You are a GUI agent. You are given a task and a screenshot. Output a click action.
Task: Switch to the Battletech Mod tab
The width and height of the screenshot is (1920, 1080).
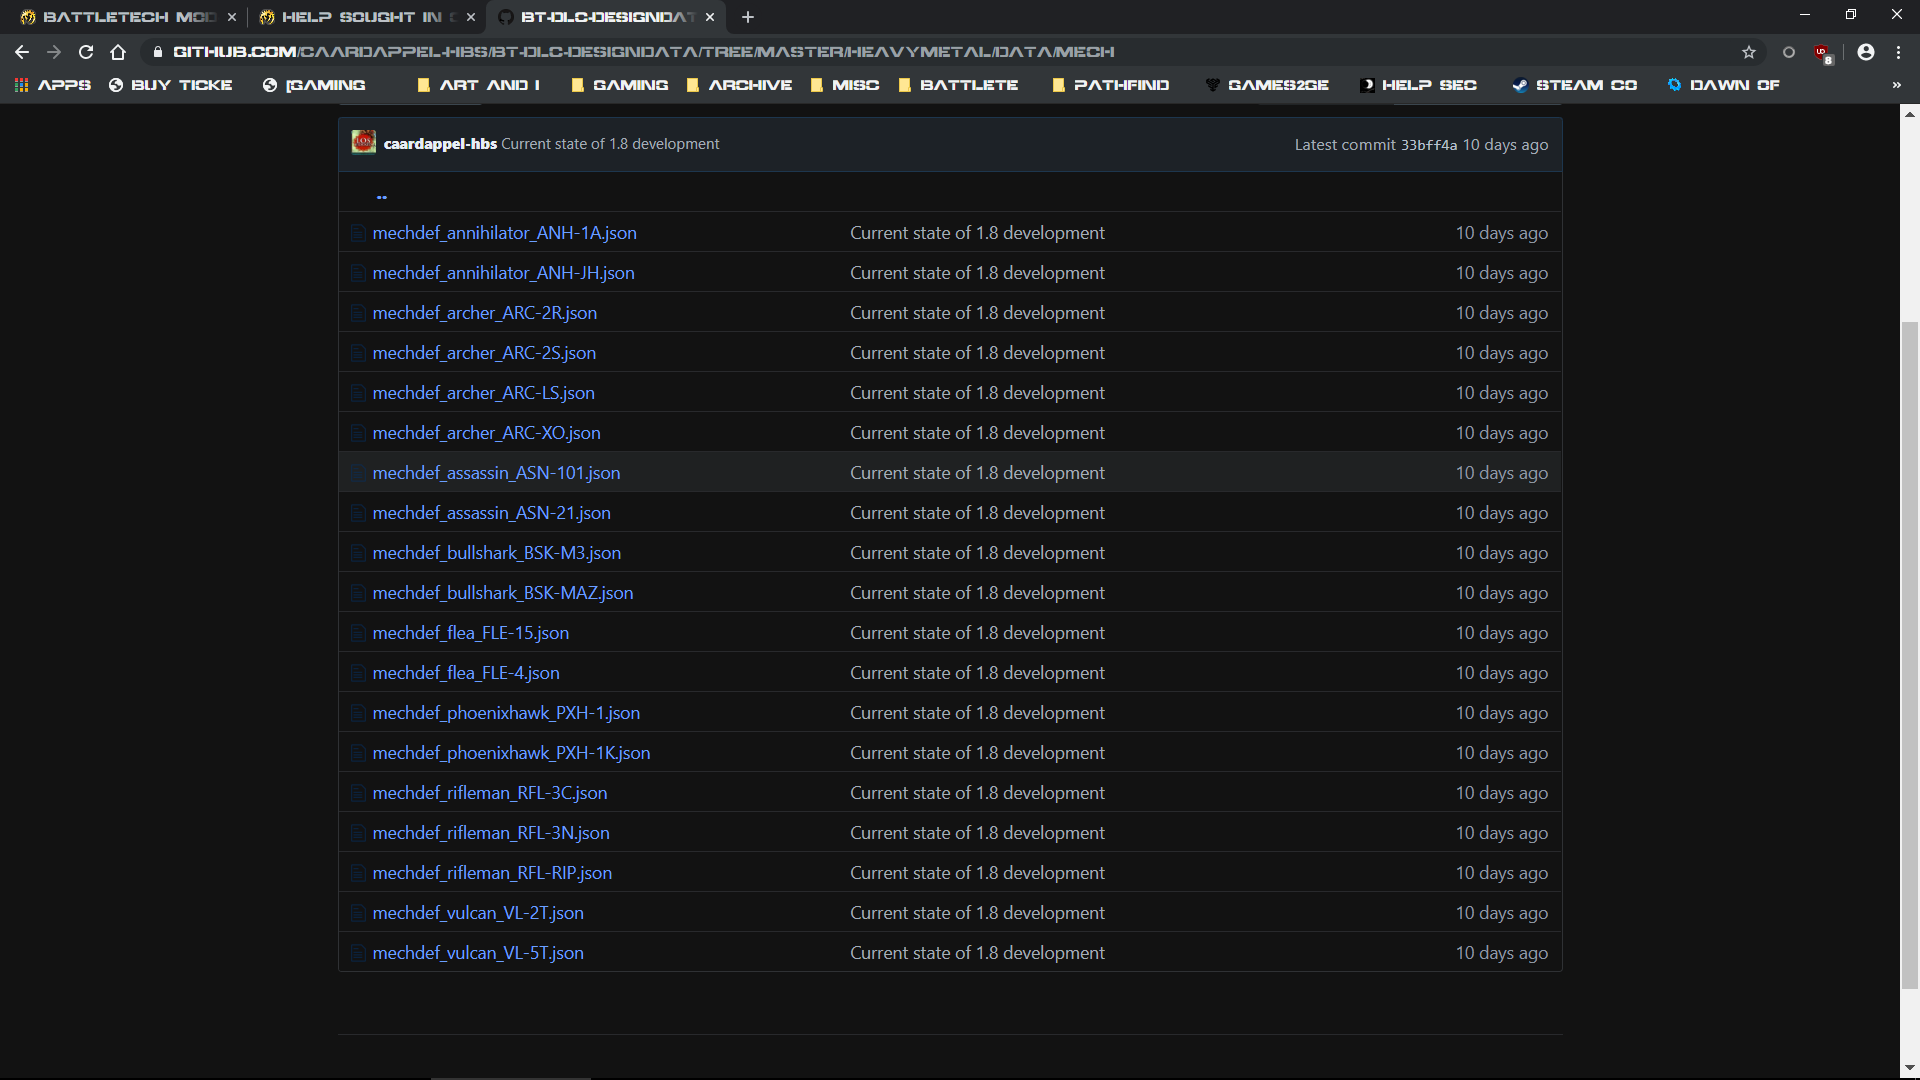[x=128, y=17]
